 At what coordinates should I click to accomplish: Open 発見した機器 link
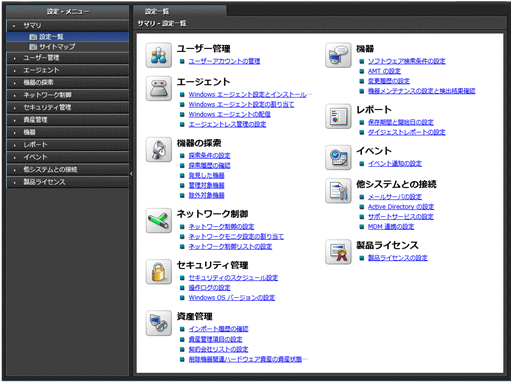point(206,176)
